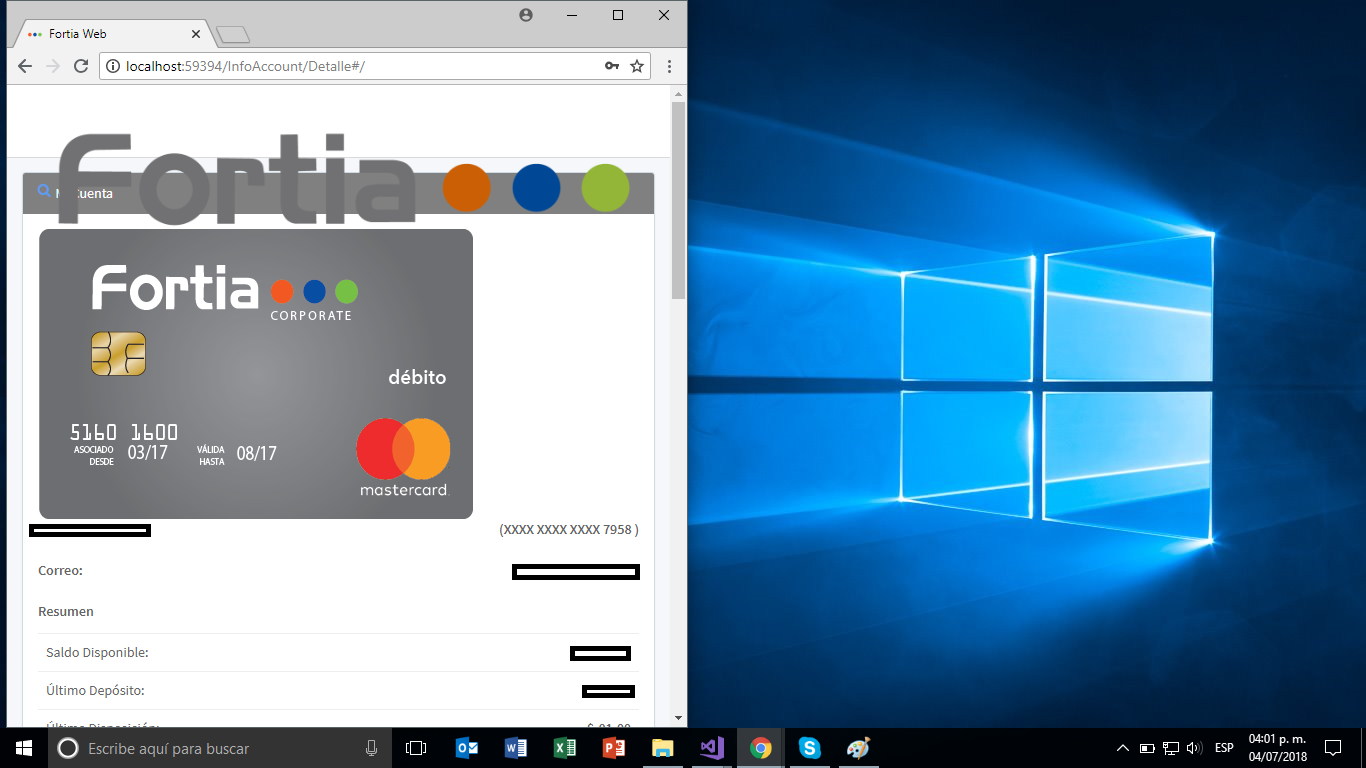Open Excel from taskbar
1366x768 pixels.
[565, 748]
